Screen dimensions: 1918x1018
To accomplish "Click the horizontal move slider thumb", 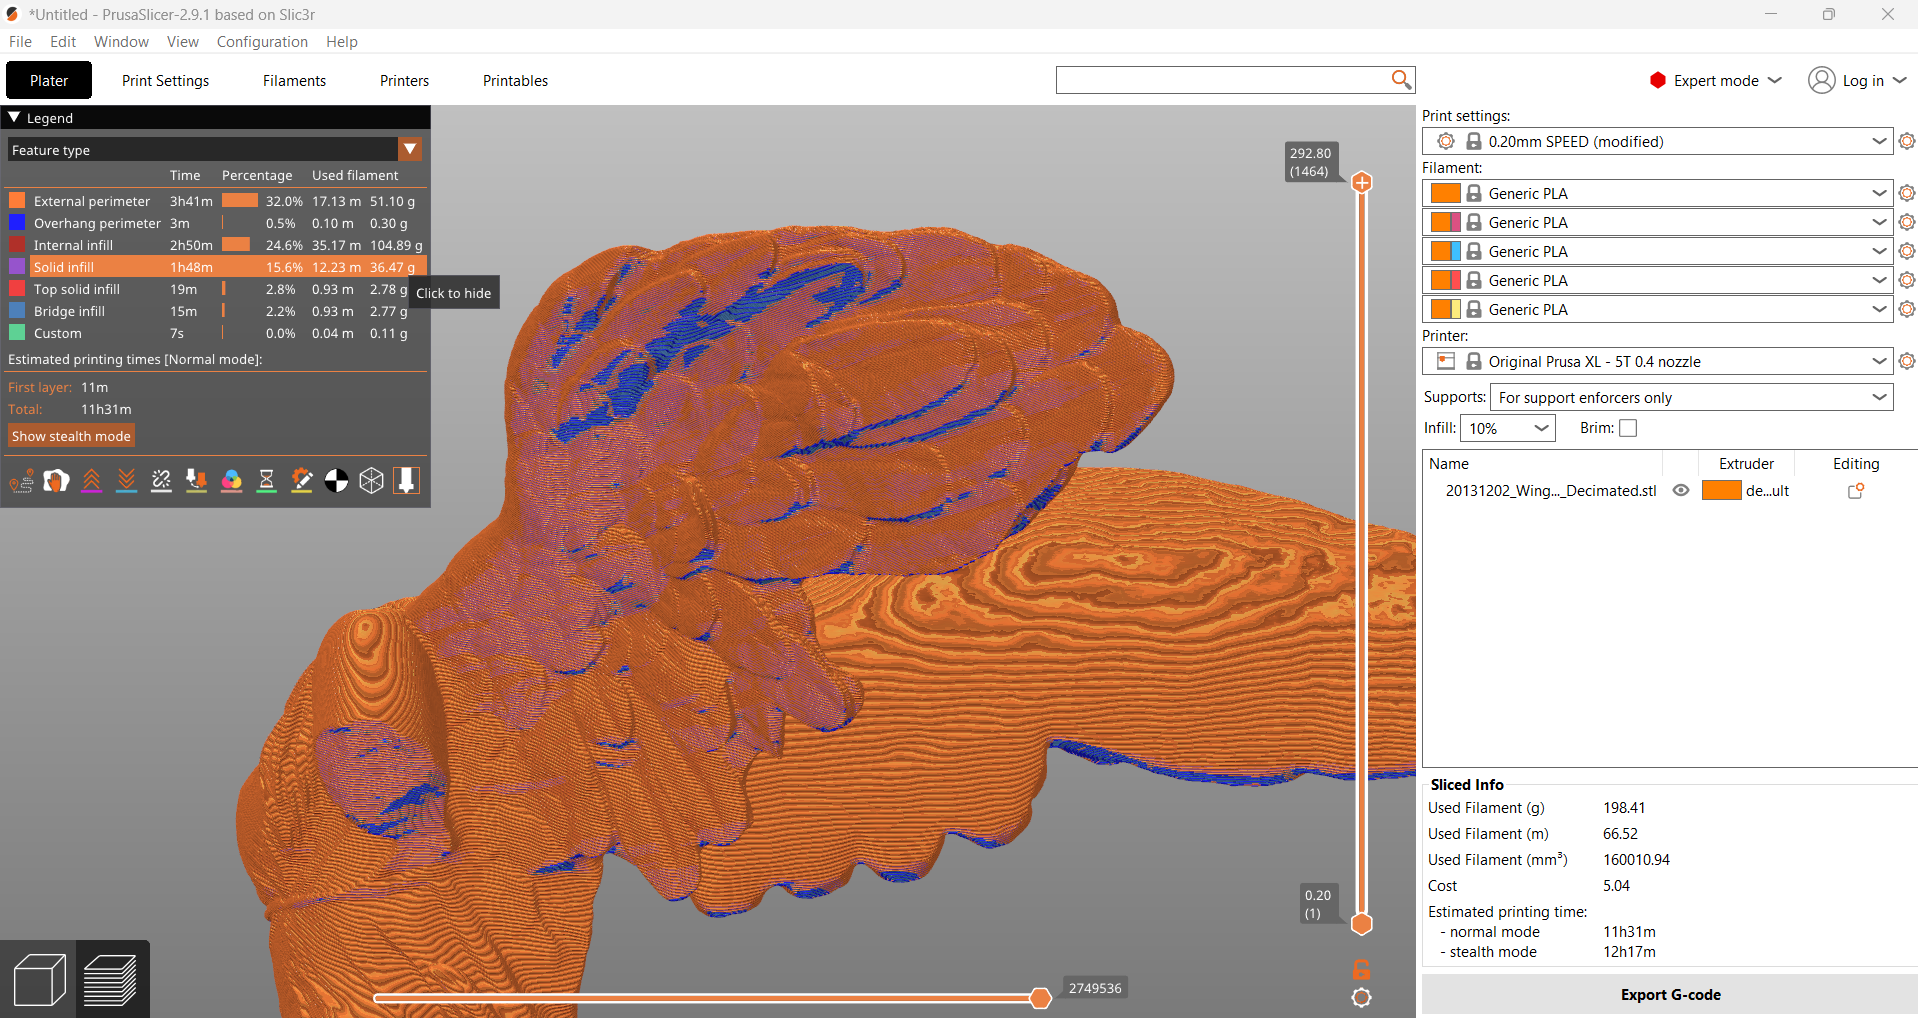I will click(1041, 998).
